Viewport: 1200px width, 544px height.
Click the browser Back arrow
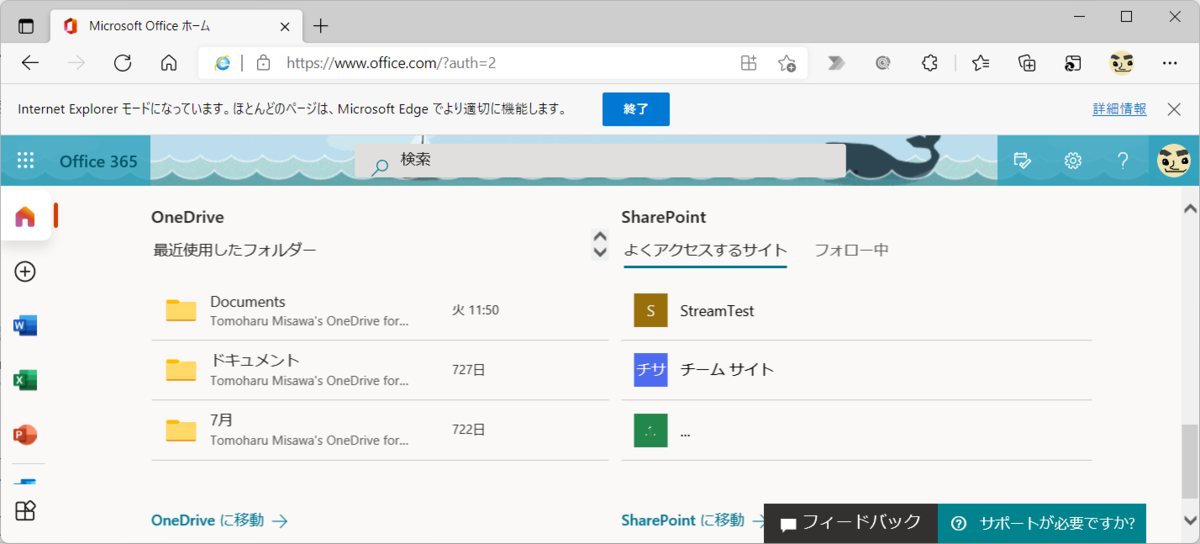(30, 63)
